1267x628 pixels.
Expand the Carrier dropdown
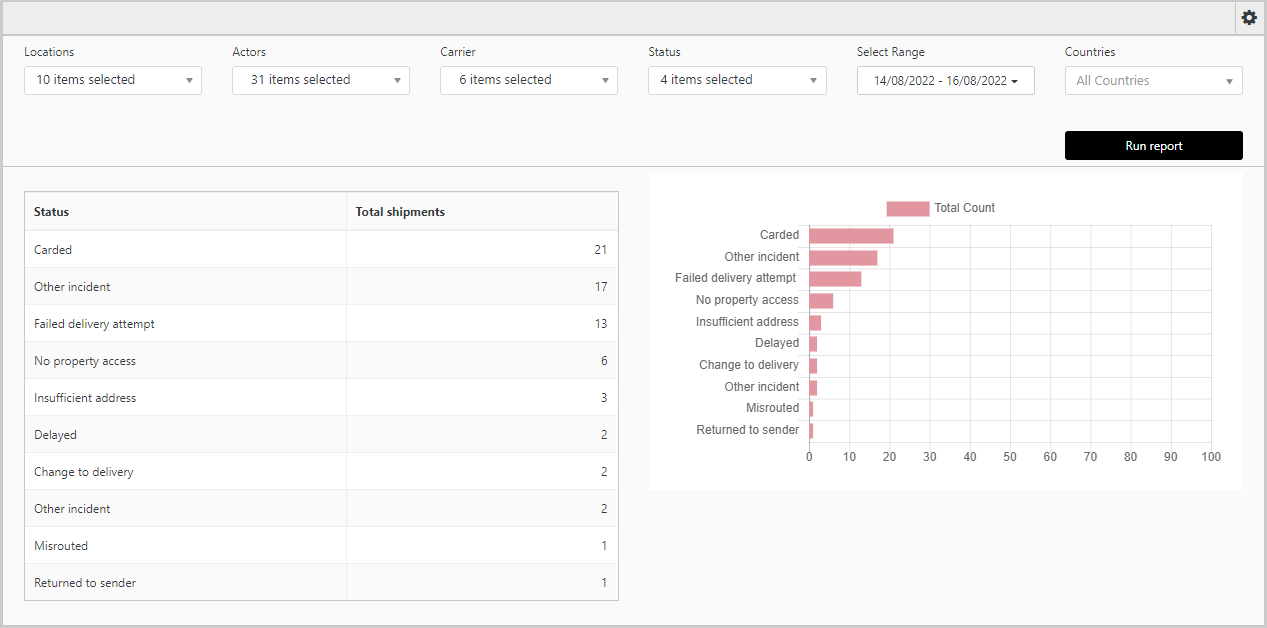pos(529,80)
